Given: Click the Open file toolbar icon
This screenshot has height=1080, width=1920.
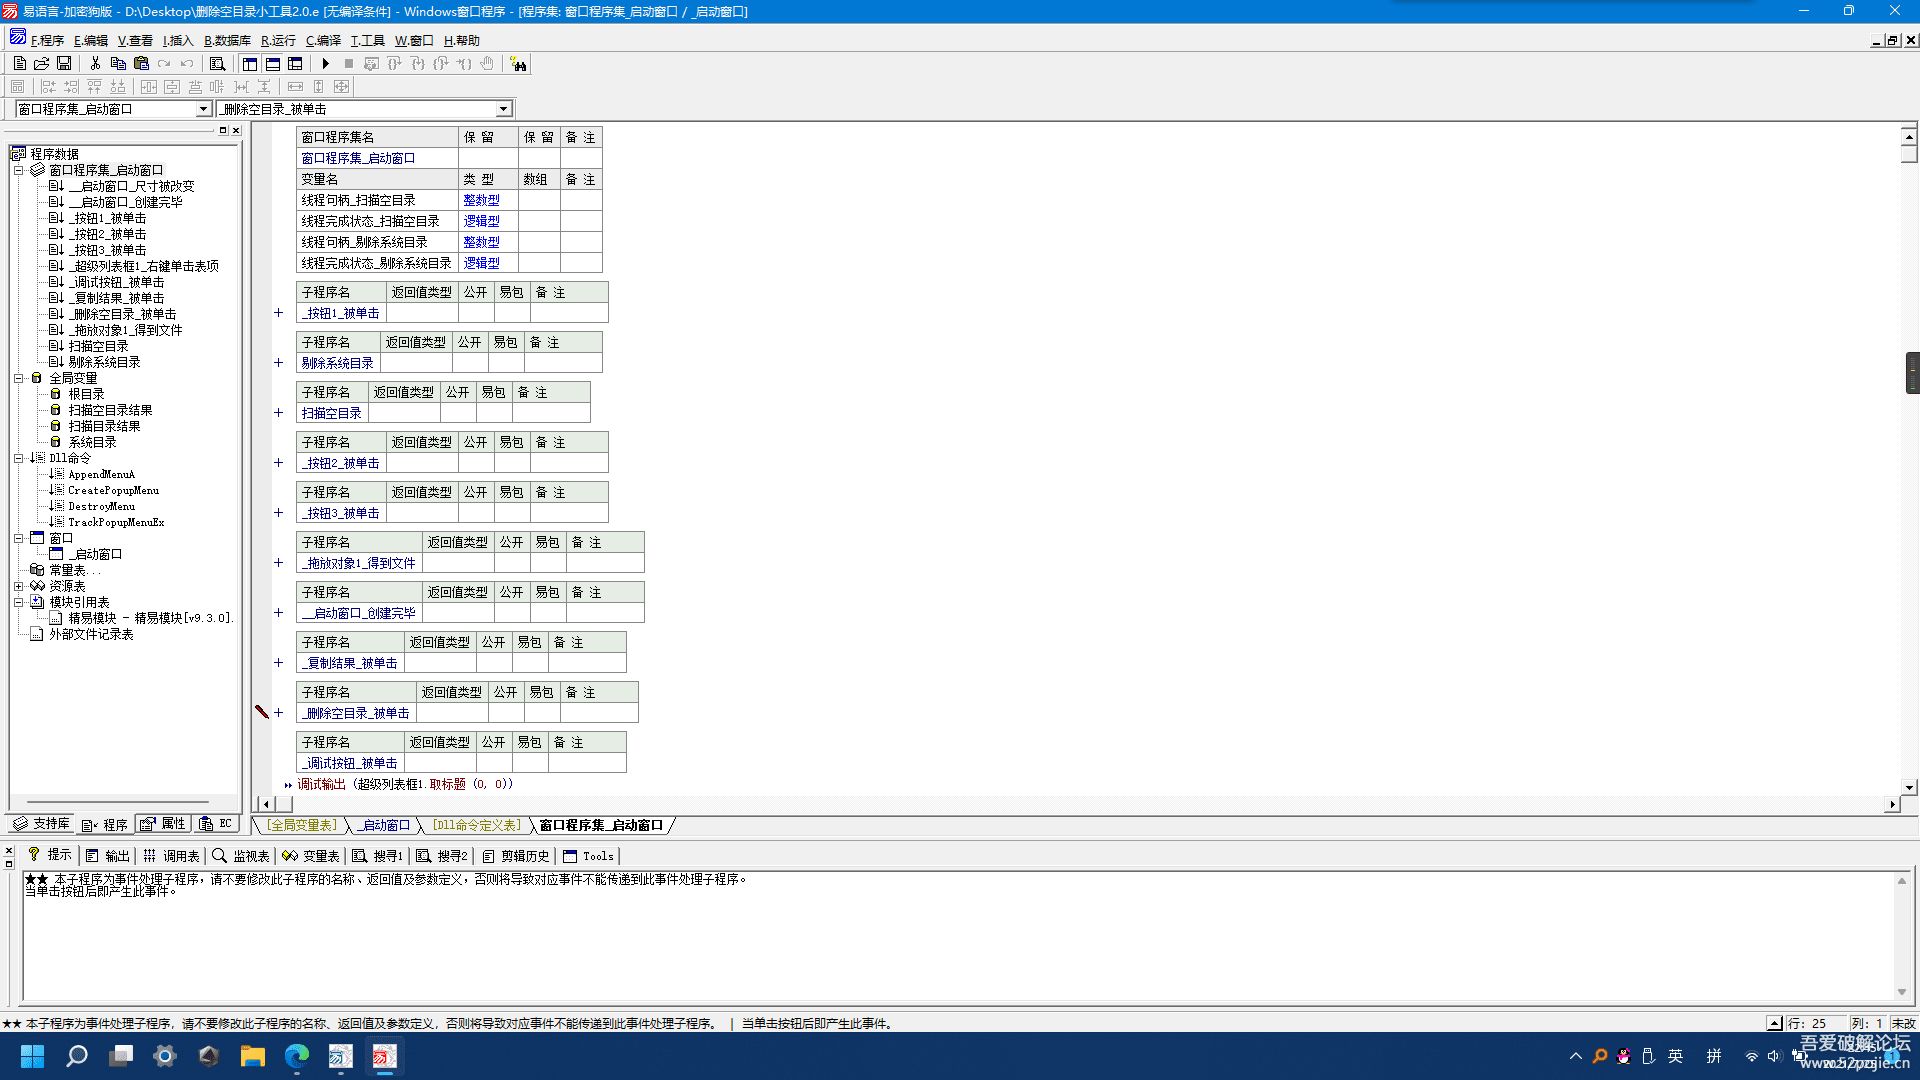Looking at the screenshot, I should (41, 64).
